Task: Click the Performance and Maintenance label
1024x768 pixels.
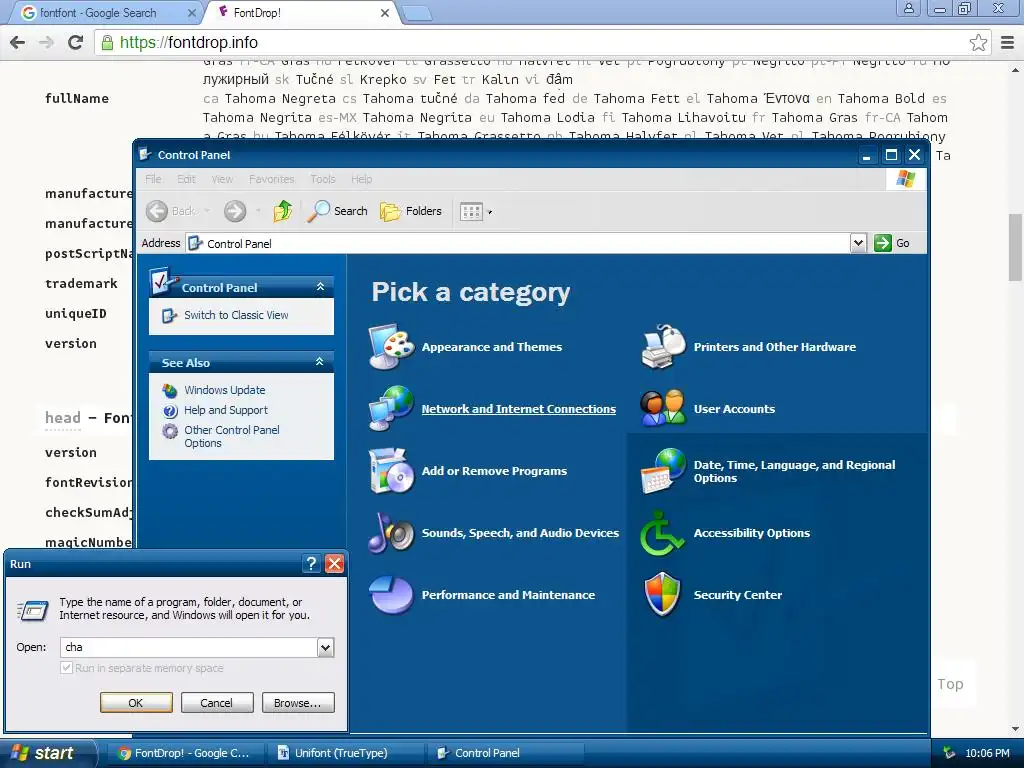Action: tap(508, 595)
